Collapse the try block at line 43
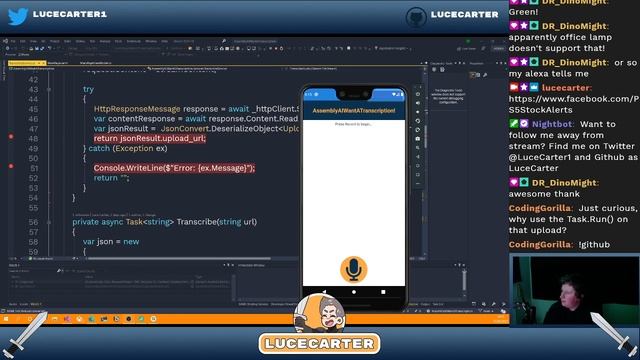Screen dimensions: 640x360 point(49,89)
